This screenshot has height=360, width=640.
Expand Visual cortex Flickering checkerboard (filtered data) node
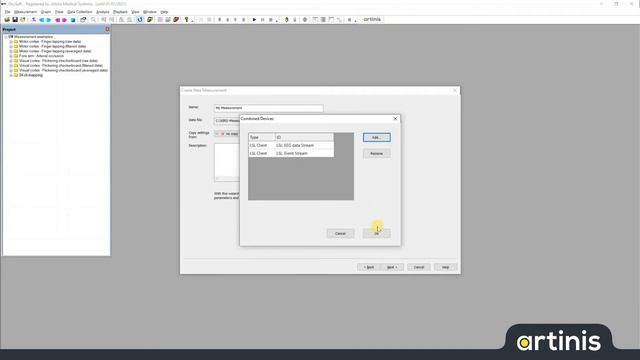pos(11,65)
